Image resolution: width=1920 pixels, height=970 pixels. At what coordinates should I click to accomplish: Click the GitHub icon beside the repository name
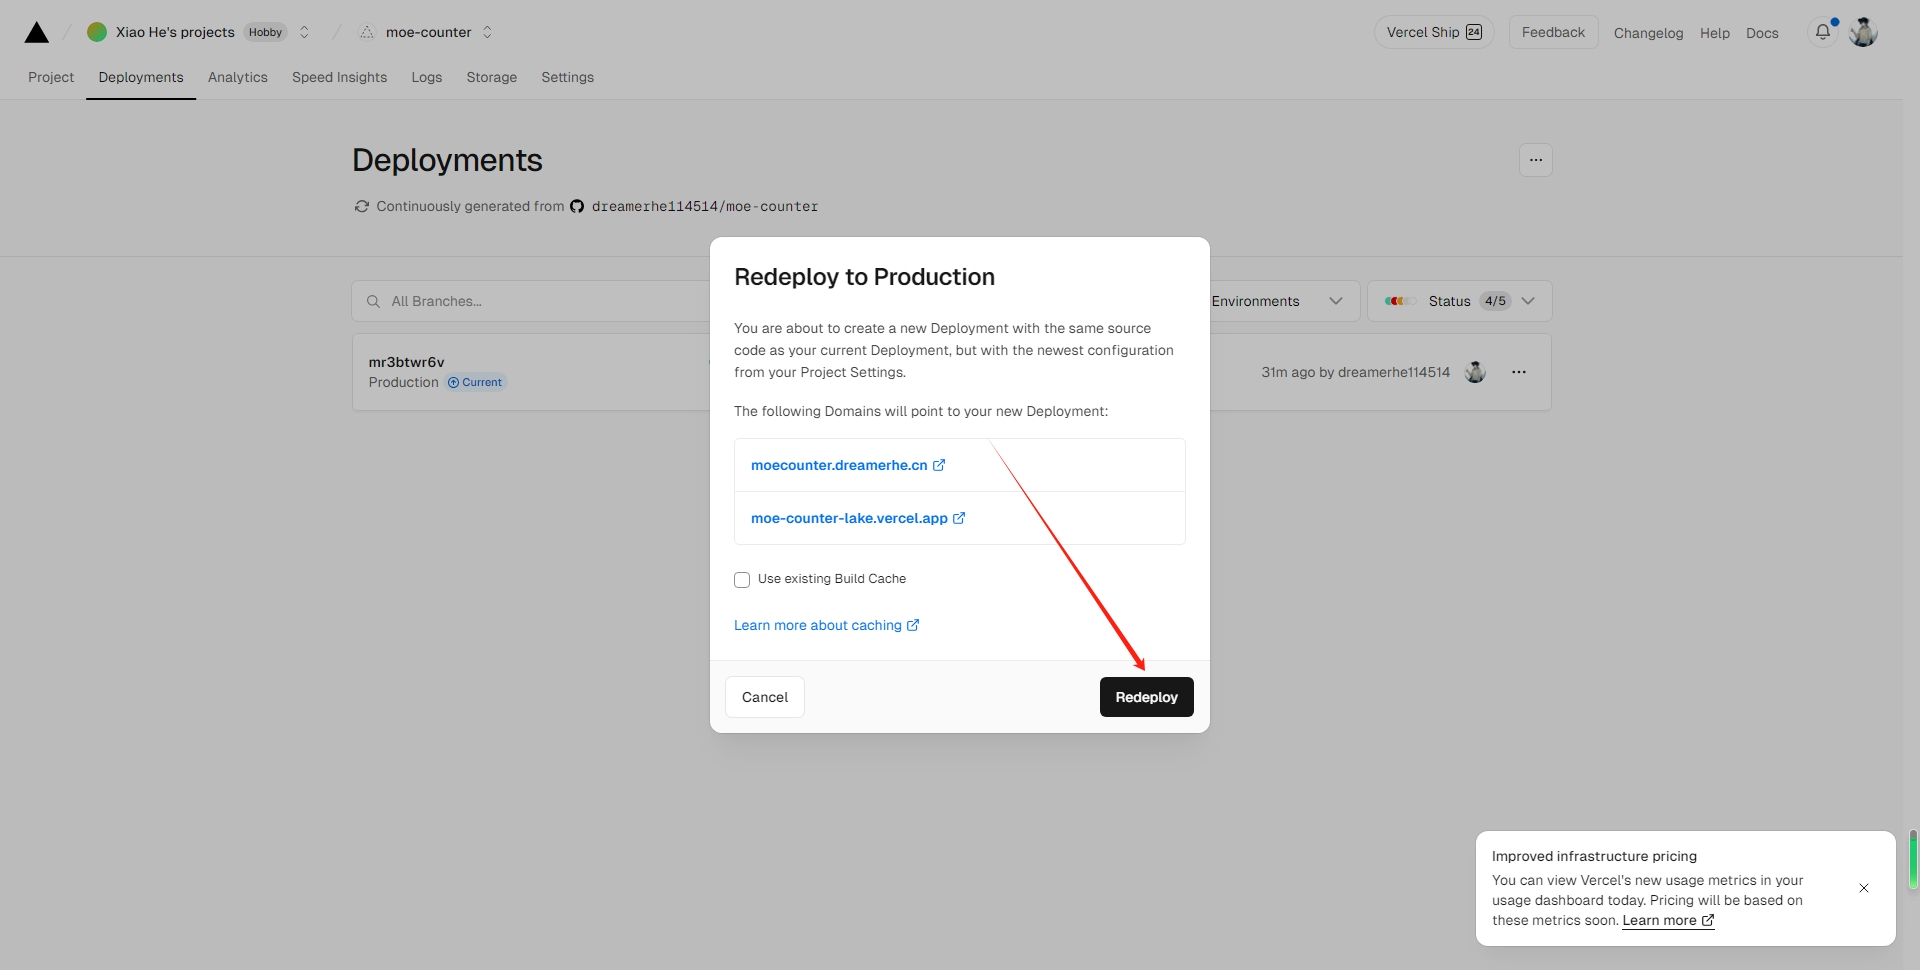[x=577, y=207]
